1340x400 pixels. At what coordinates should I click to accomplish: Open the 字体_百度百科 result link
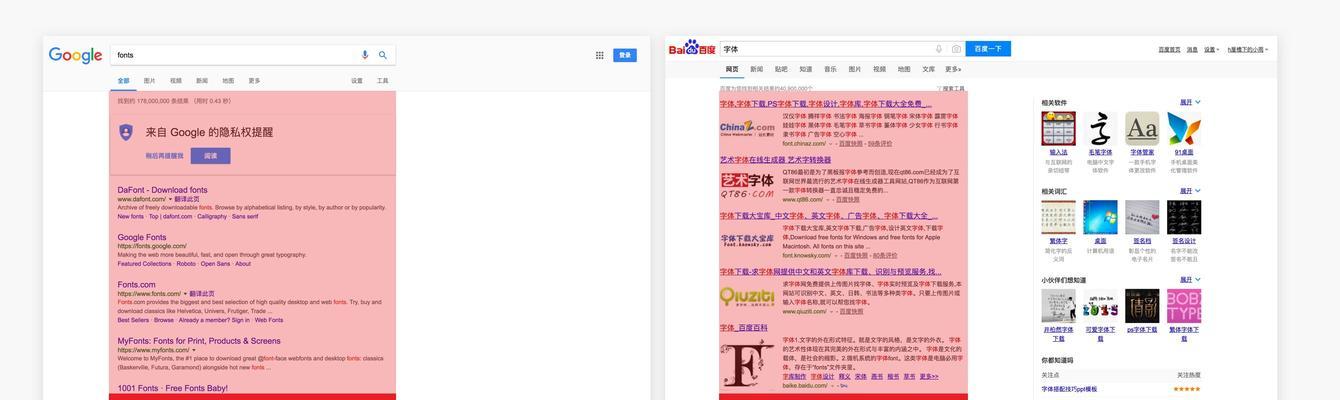[x=744, y=328]
